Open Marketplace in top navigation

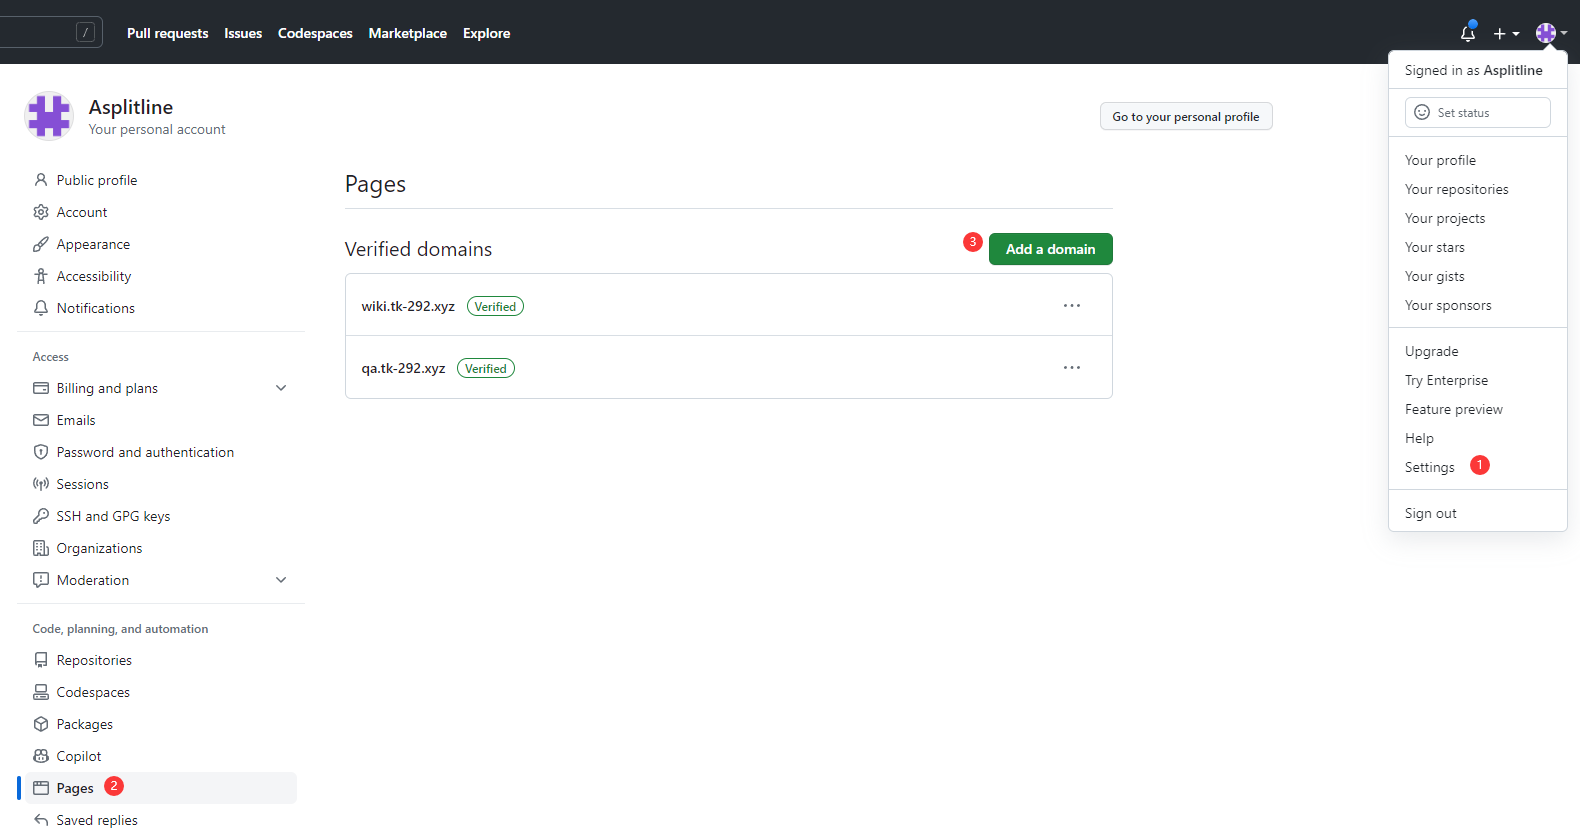408,33
